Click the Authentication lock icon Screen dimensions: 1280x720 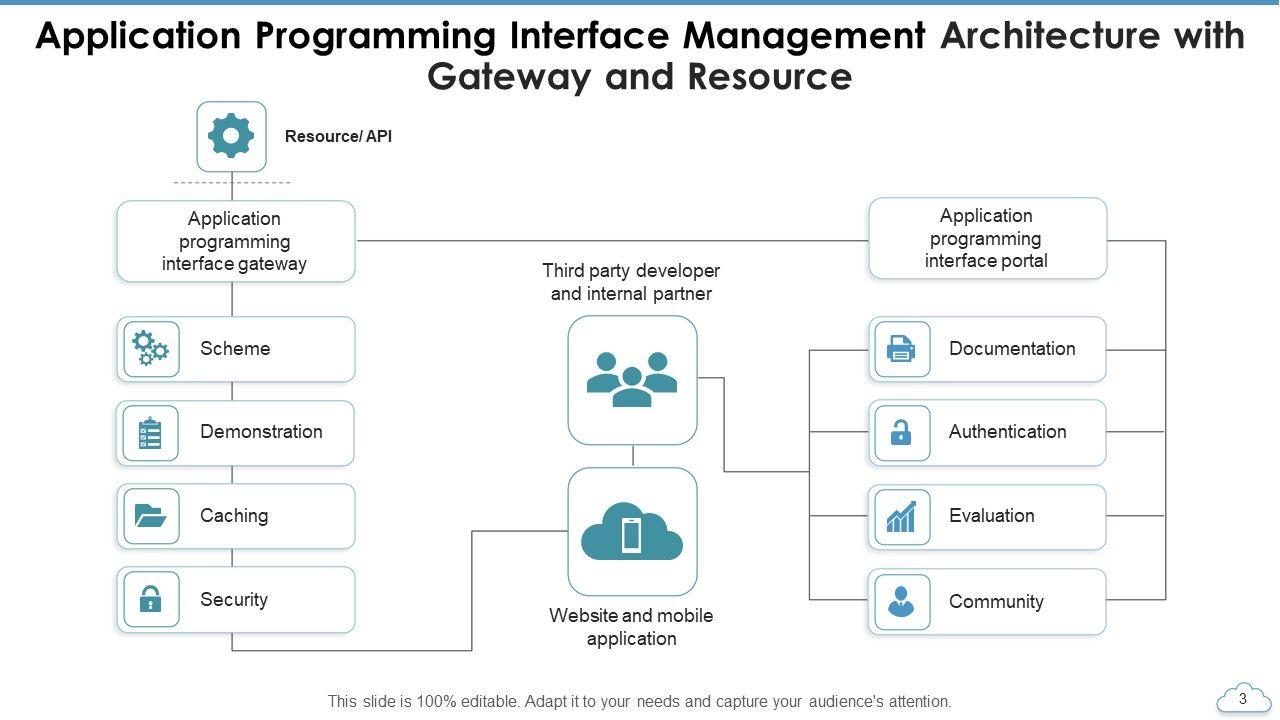[x=901, y=433]
